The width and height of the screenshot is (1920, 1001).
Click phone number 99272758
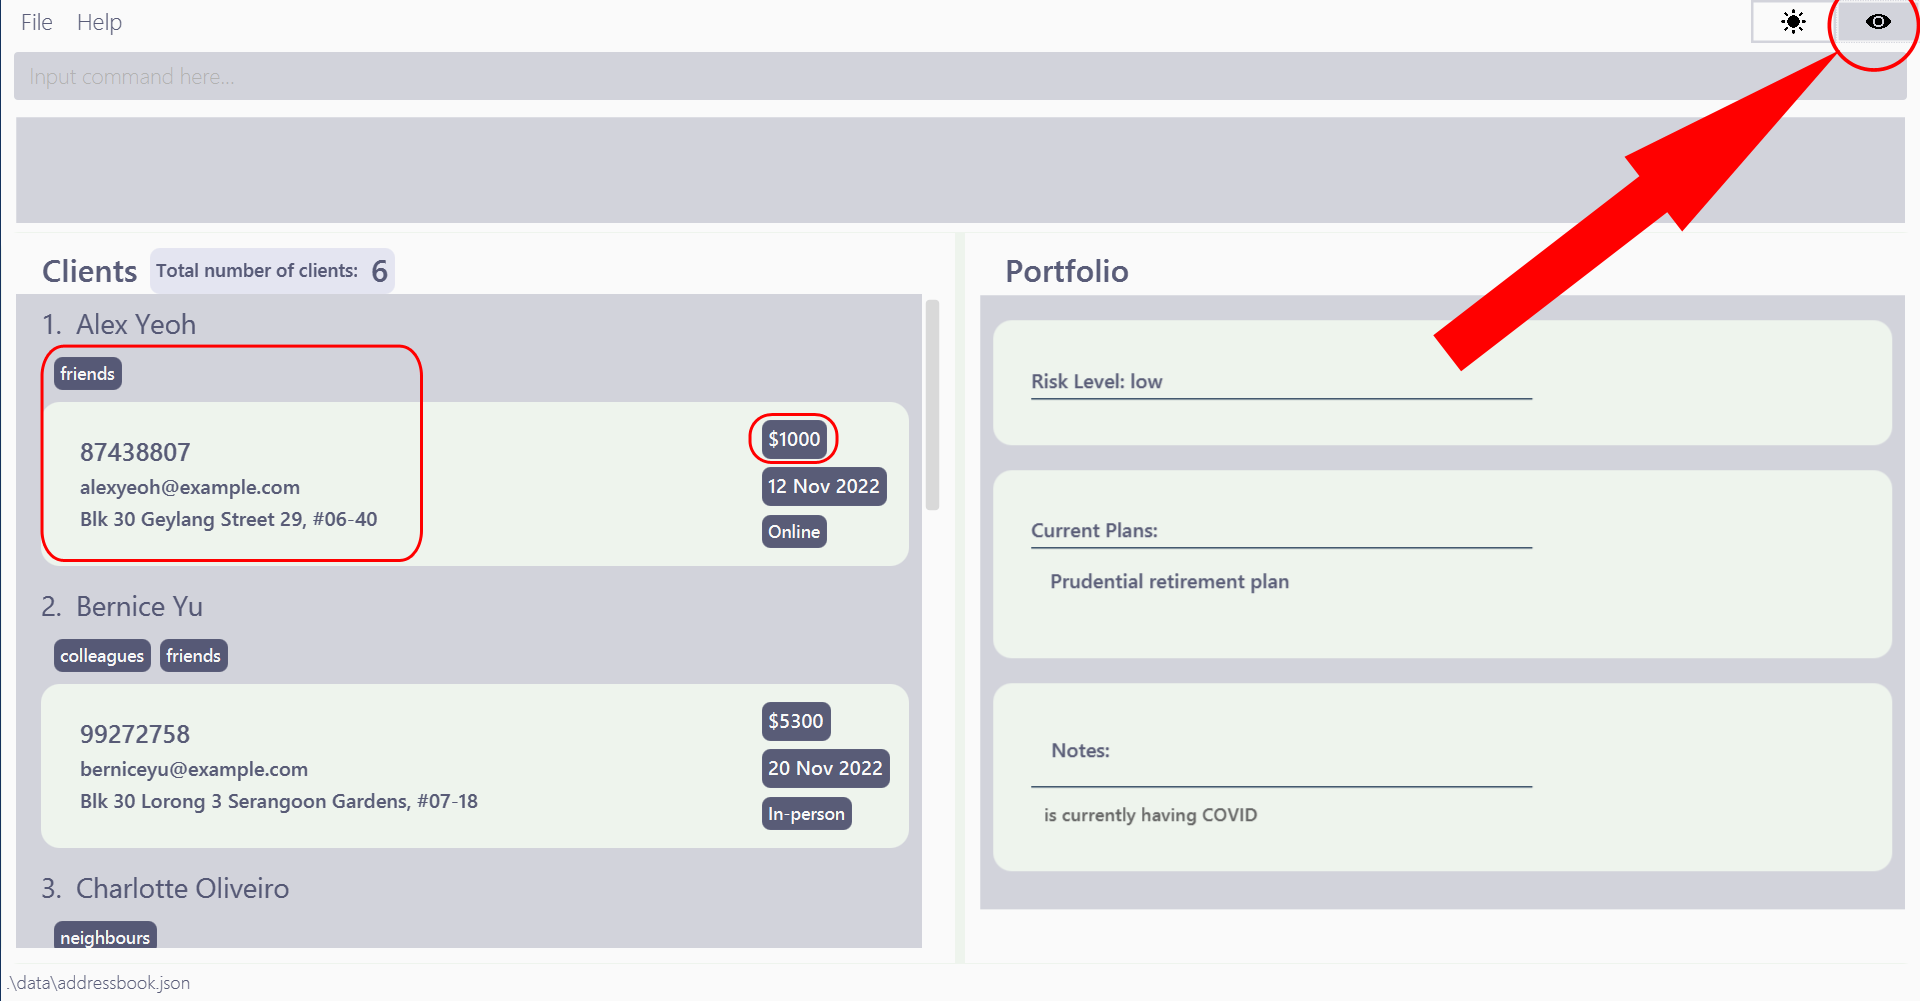click(135, 734)
